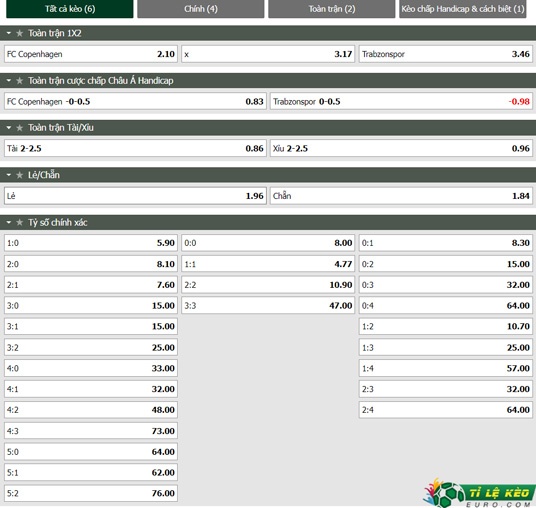Image resolution: width=536 pixels, height=508 pixels.
Task: Collapse the Toàn trận 1X2 section arrow
Action: tap(9, 34)
